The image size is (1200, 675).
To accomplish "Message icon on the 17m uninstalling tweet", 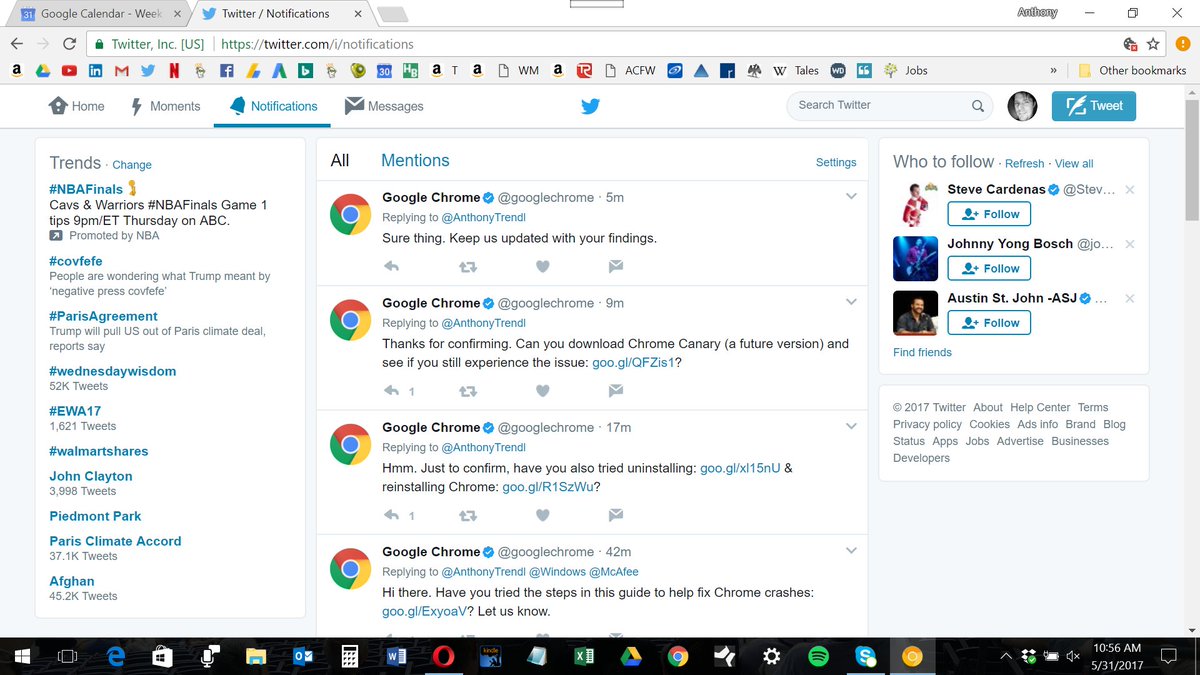I will [616, 515].
